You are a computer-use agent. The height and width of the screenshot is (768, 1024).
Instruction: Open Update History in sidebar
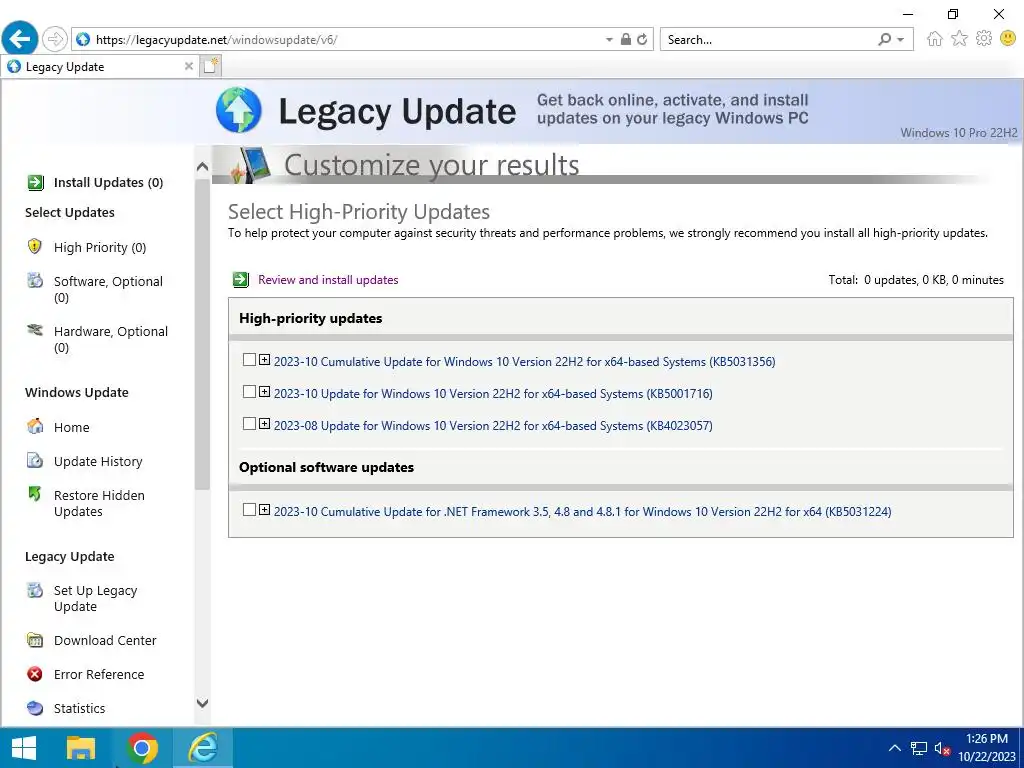(x=98, y=462)
